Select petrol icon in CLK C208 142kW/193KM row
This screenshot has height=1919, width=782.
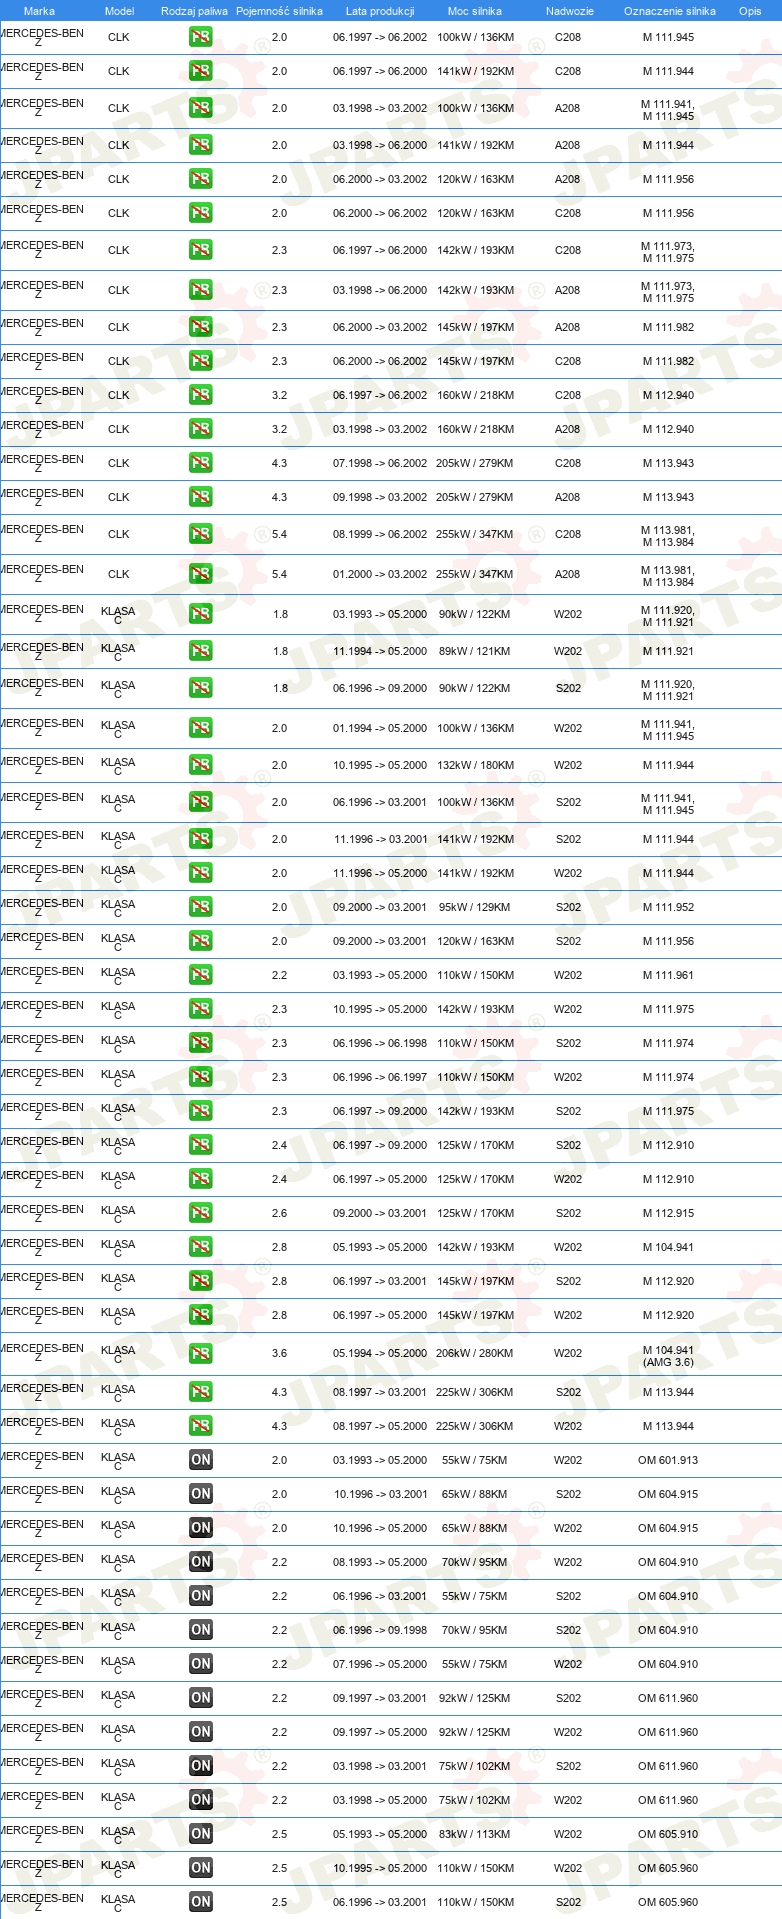(201, 250)
